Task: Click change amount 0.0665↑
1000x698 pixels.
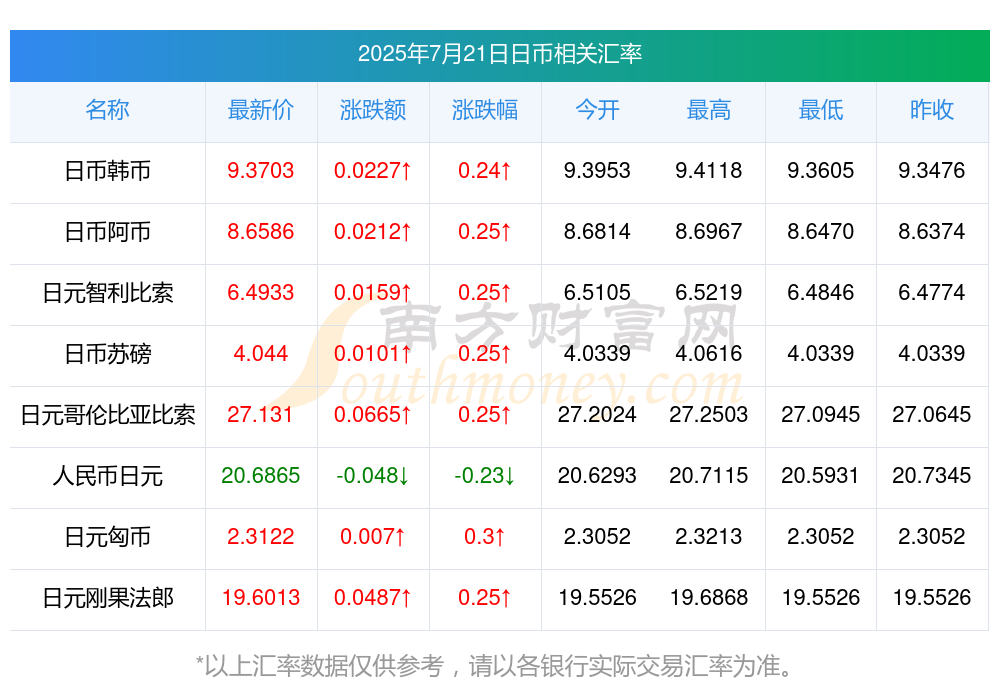Action: (x=372, y=414)
